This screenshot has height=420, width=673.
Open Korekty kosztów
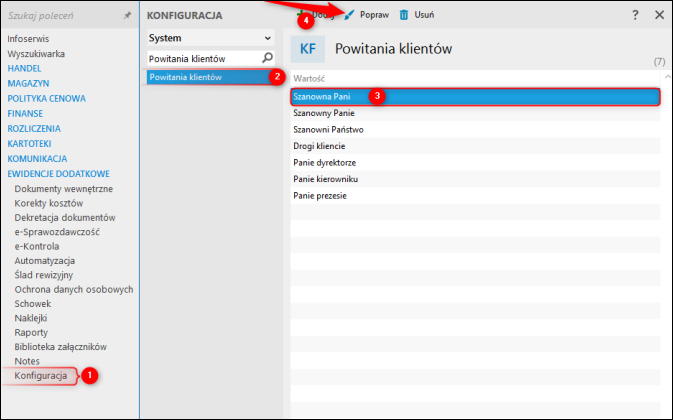coord(49,203)
